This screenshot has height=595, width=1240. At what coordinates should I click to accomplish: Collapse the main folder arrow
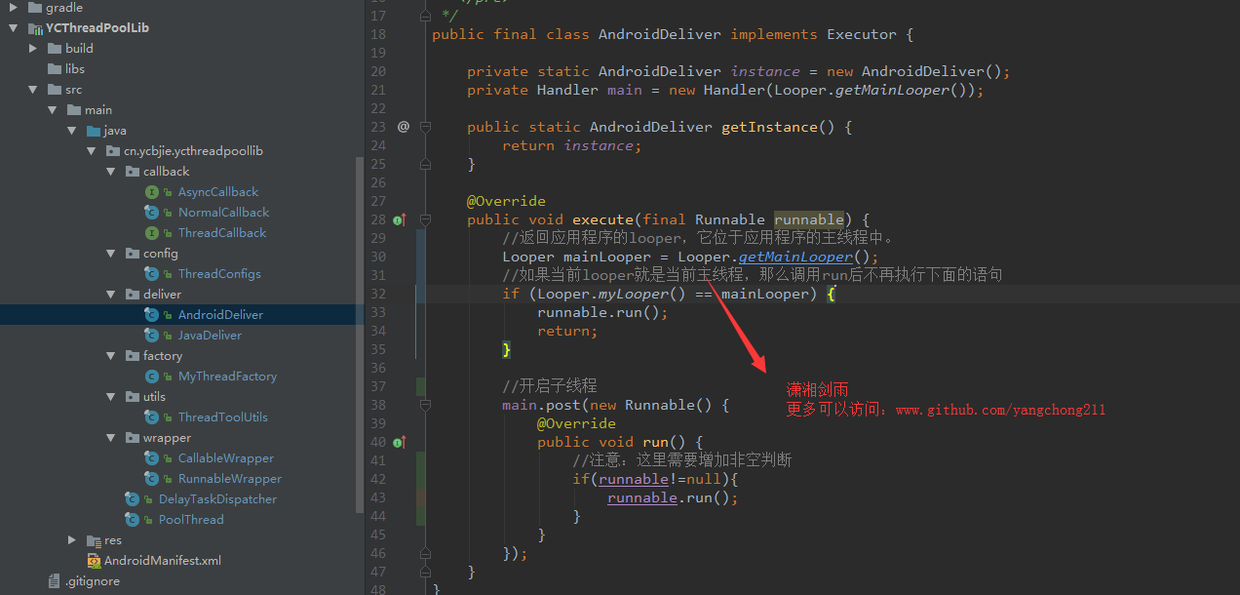(x=52, y=110)
